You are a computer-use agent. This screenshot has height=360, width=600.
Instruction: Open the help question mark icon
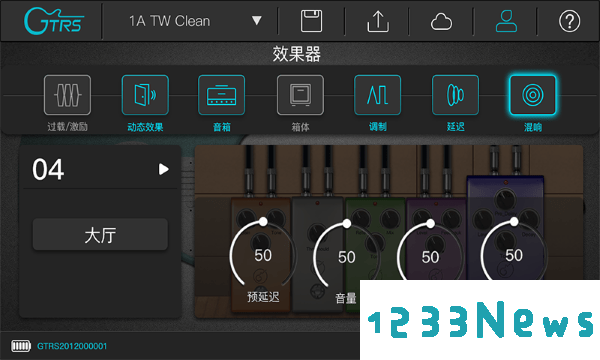pyautogui.click(x=569, y=21)
